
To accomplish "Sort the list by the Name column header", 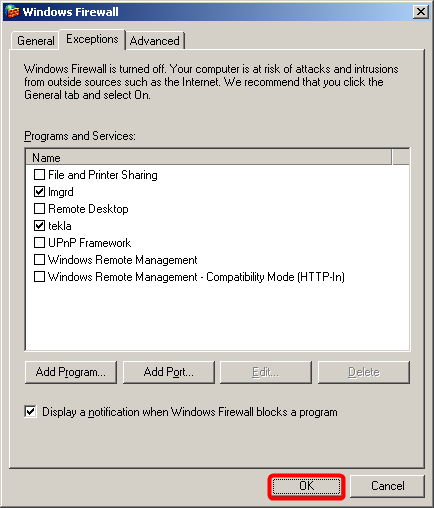I will pos(208,157).
